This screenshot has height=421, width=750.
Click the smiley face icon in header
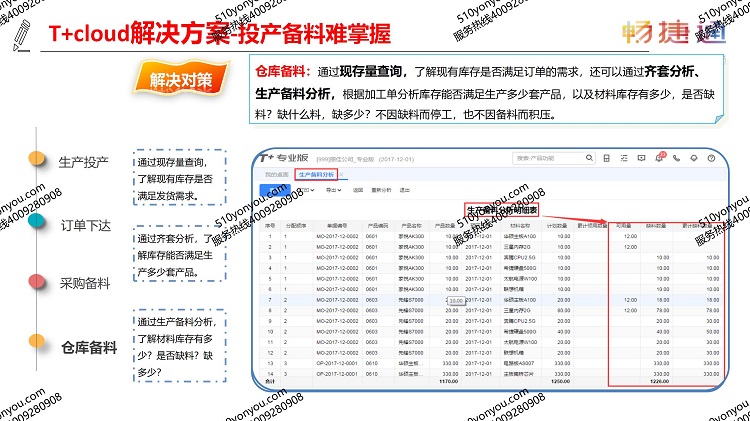[696, 157]
